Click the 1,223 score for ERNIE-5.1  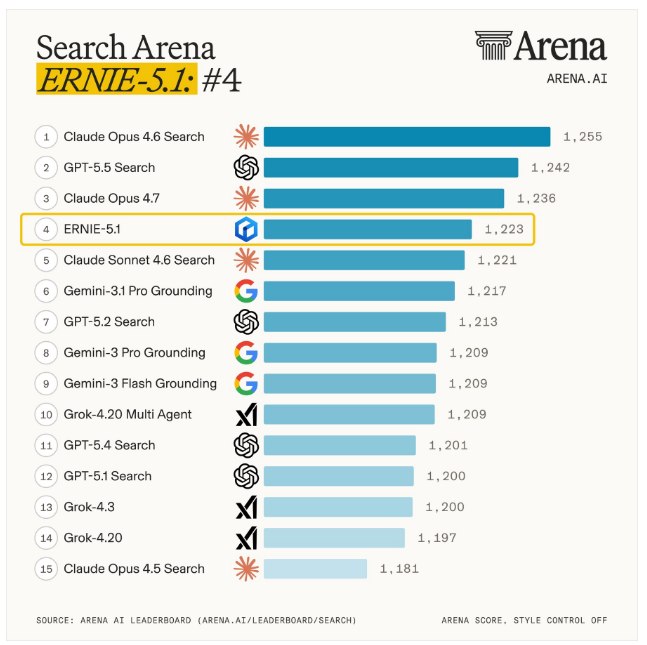tap(504, 229)
